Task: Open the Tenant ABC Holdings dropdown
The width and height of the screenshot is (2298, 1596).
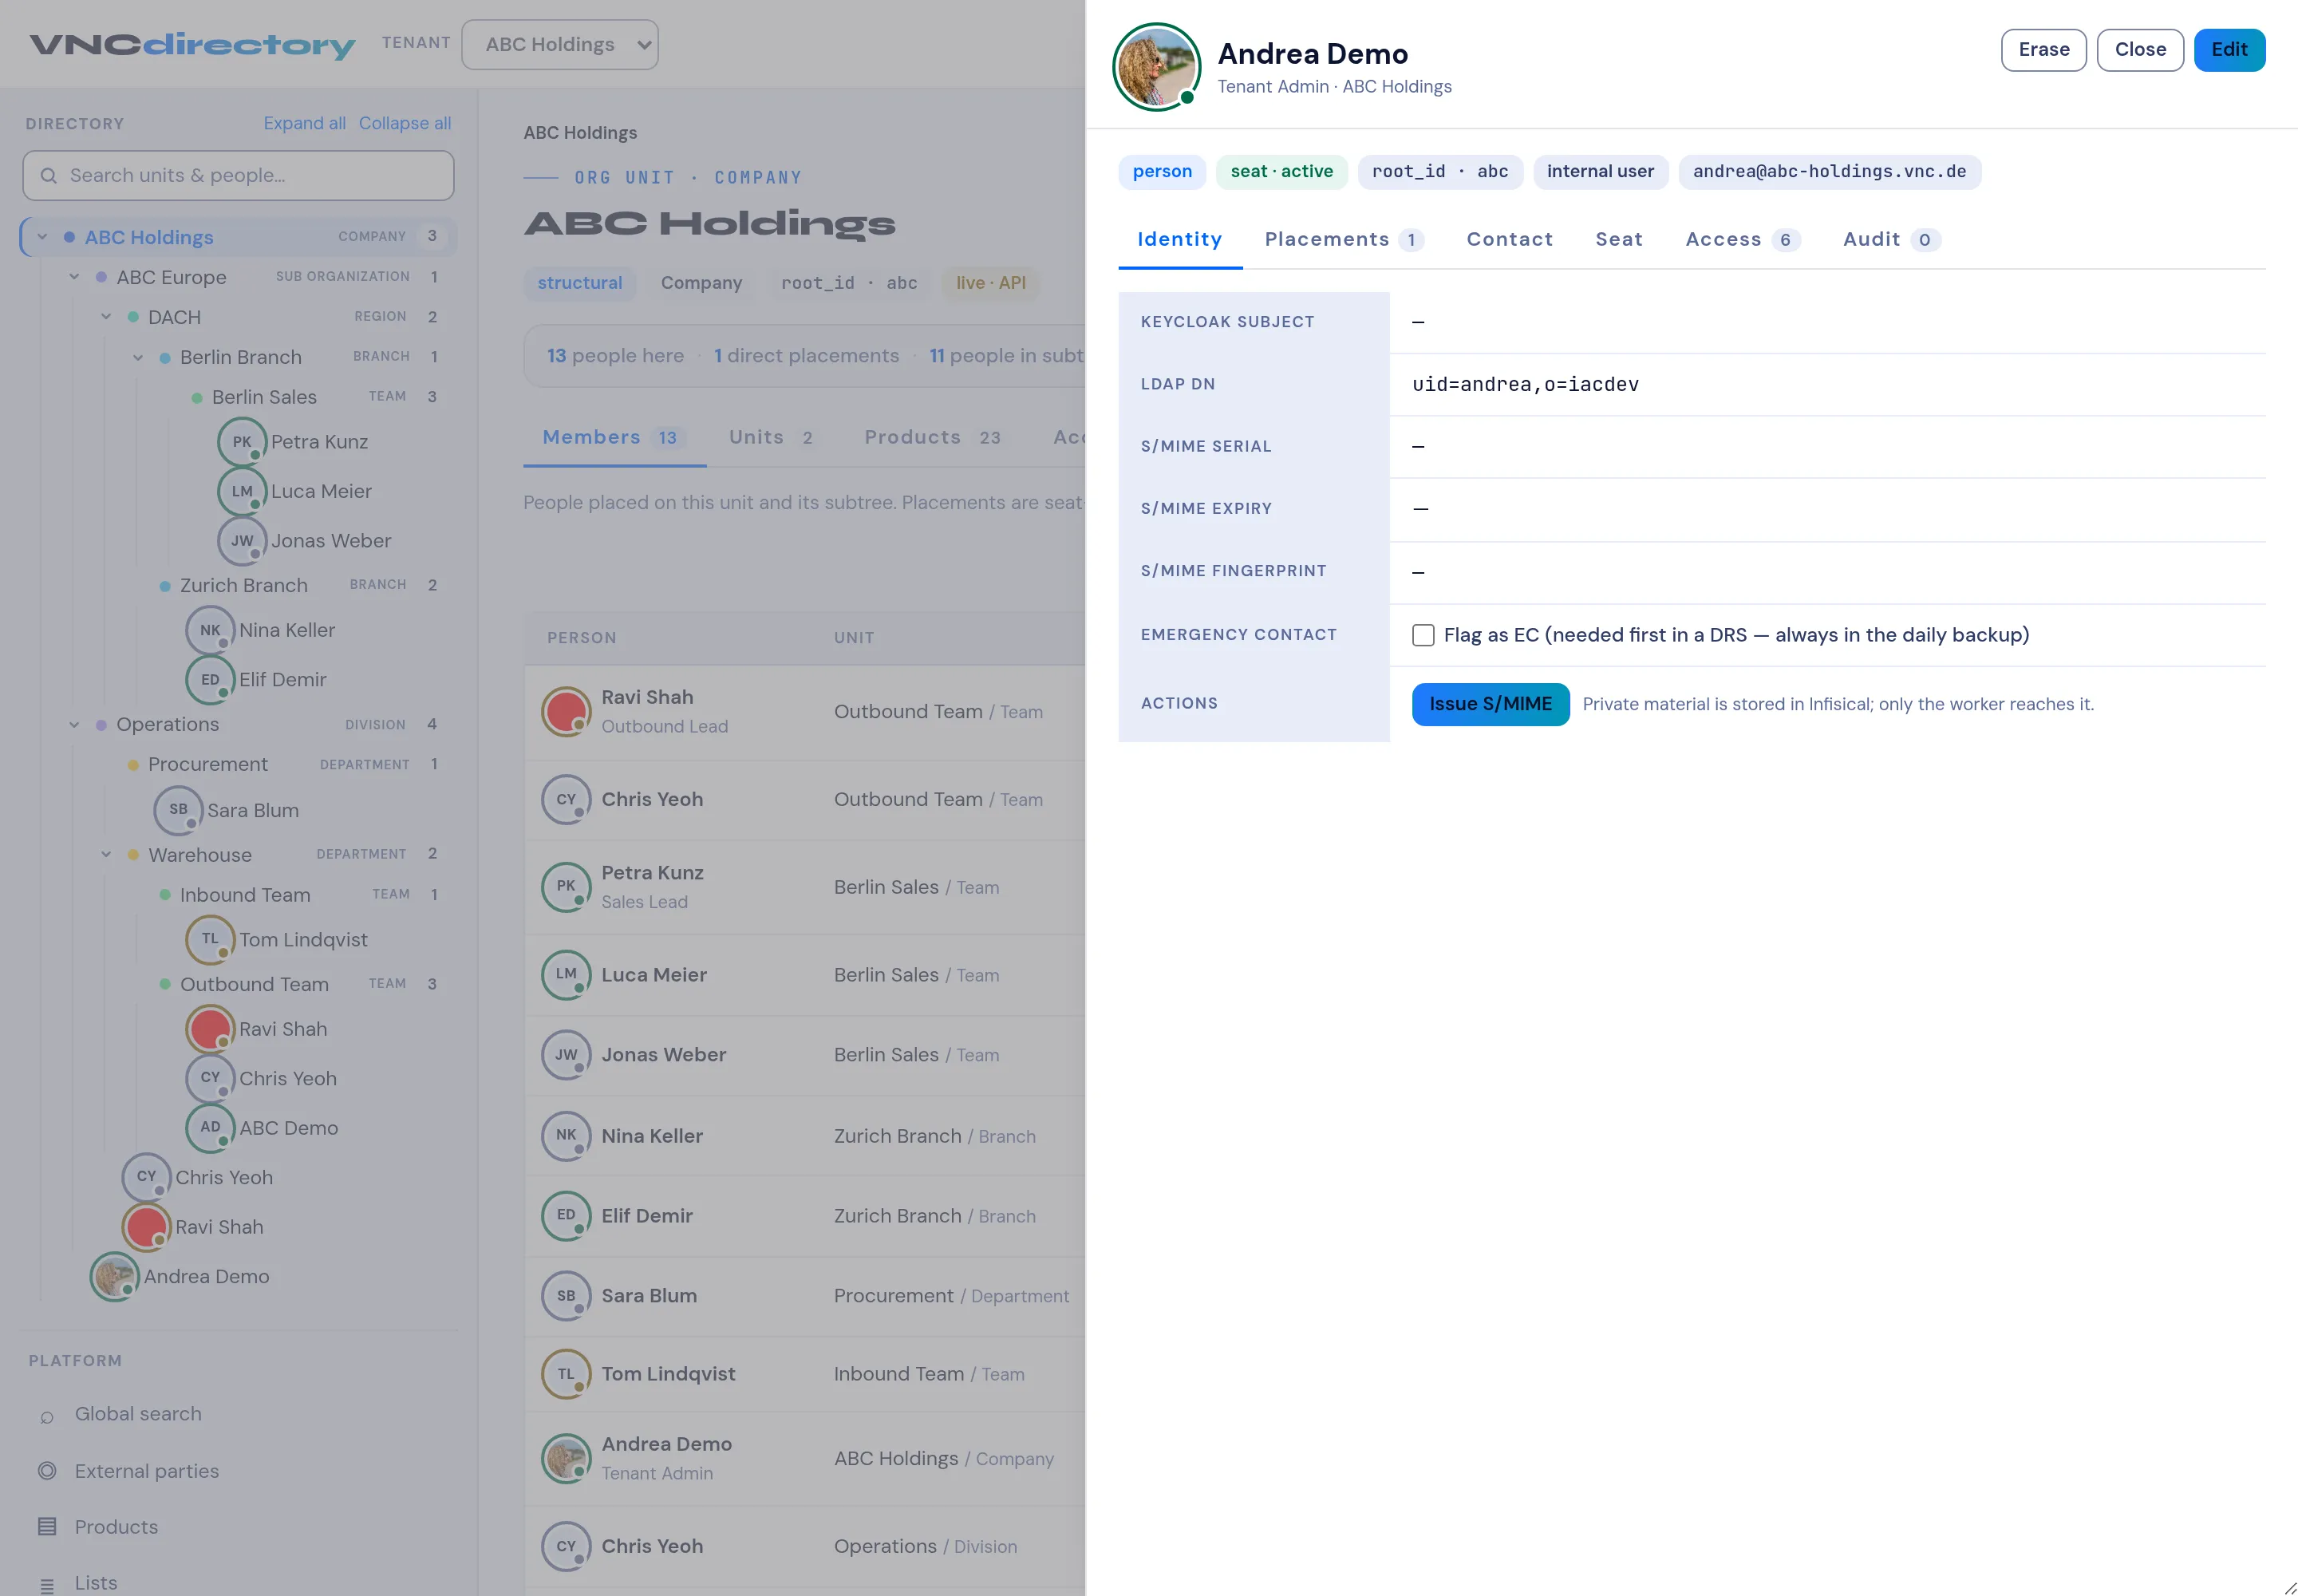Action: pos(560,45)
